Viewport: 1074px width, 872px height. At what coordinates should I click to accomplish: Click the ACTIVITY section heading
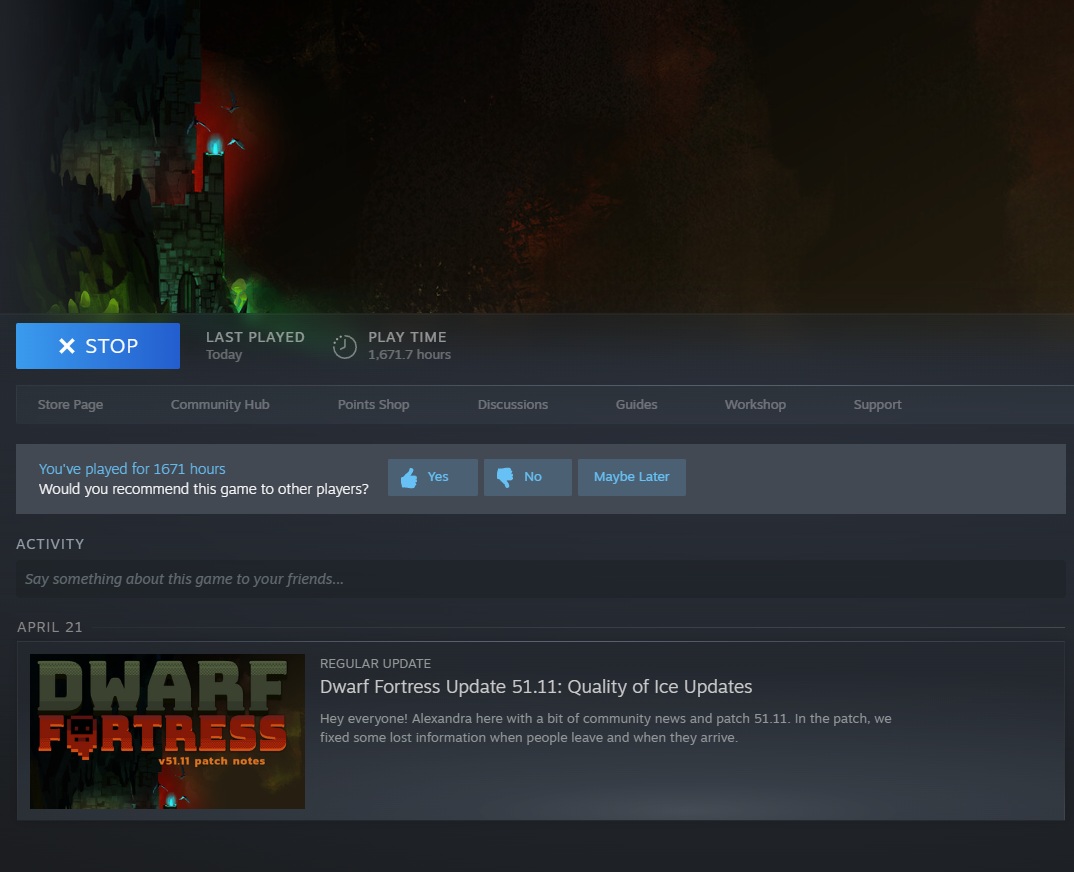click(x=50, y=545)
